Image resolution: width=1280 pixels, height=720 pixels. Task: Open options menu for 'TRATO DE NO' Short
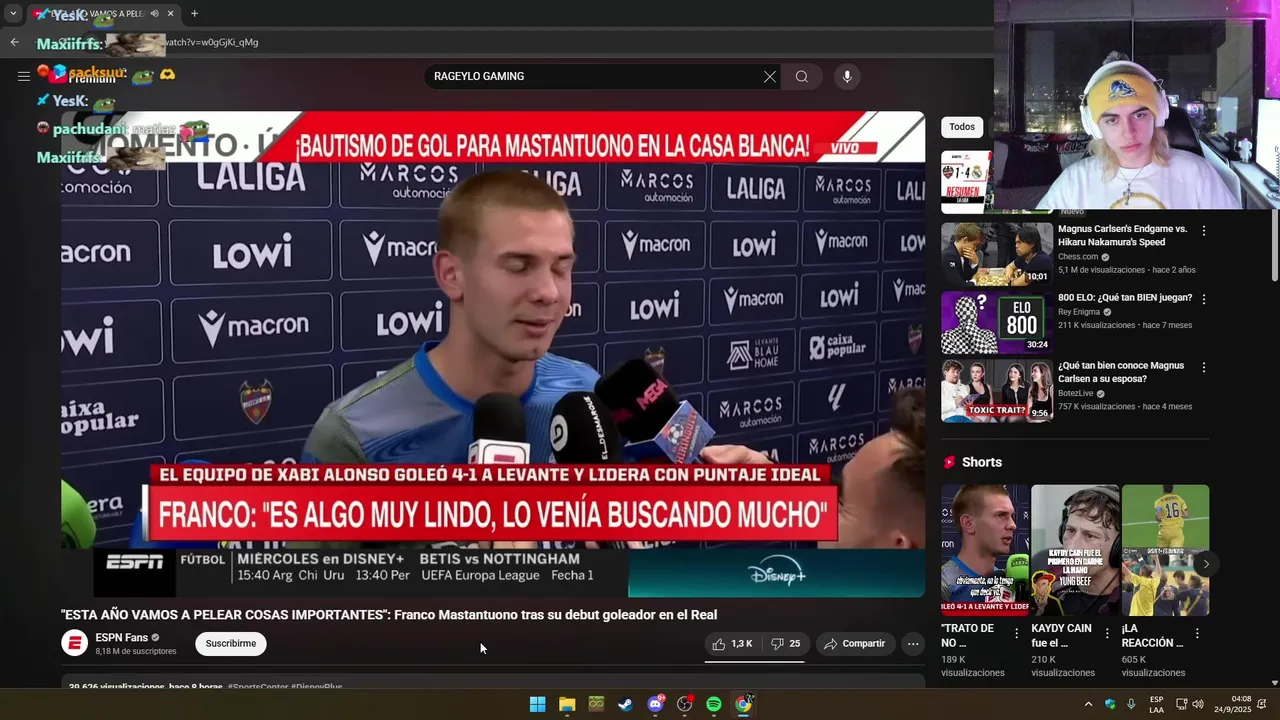1017,633
